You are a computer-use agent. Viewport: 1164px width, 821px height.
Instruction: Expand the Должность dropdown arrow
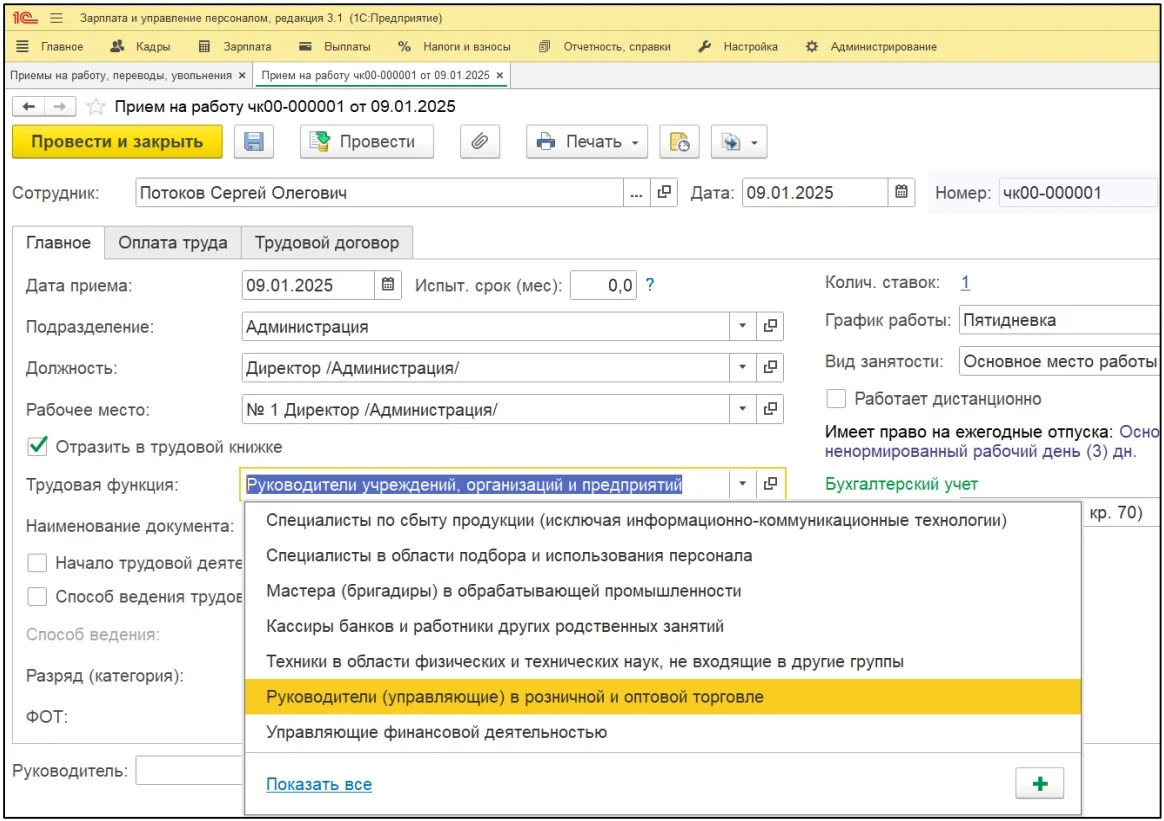coord(742,368)
